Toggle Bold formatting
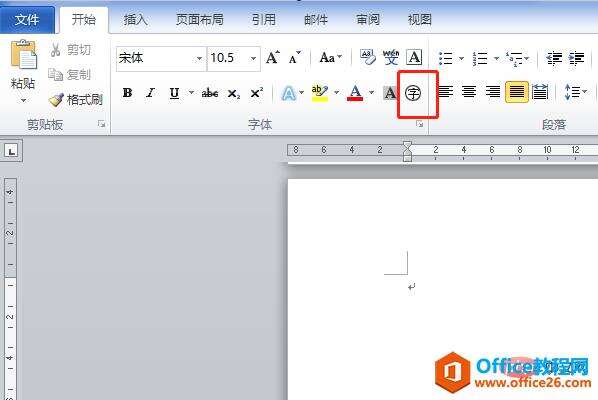The image size is (598, 400). coord(127,93)
